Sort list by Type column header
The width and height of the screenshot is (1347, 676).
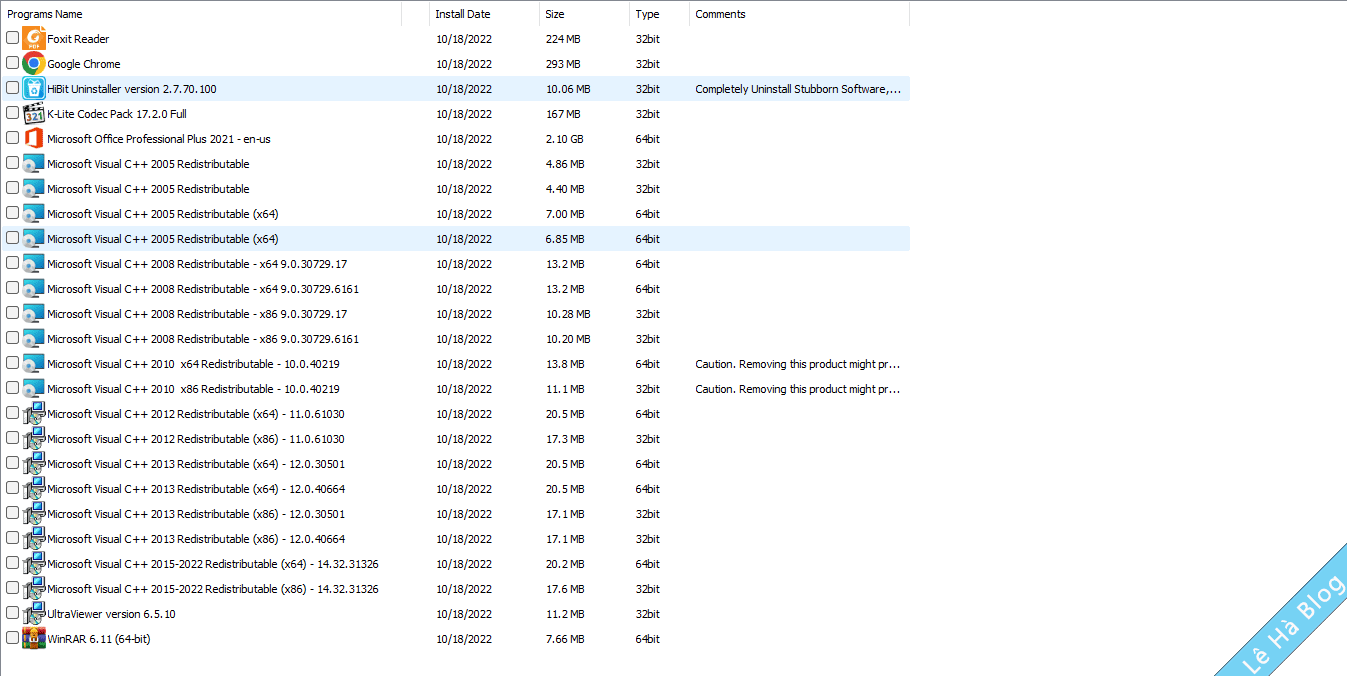pos(659,14)
